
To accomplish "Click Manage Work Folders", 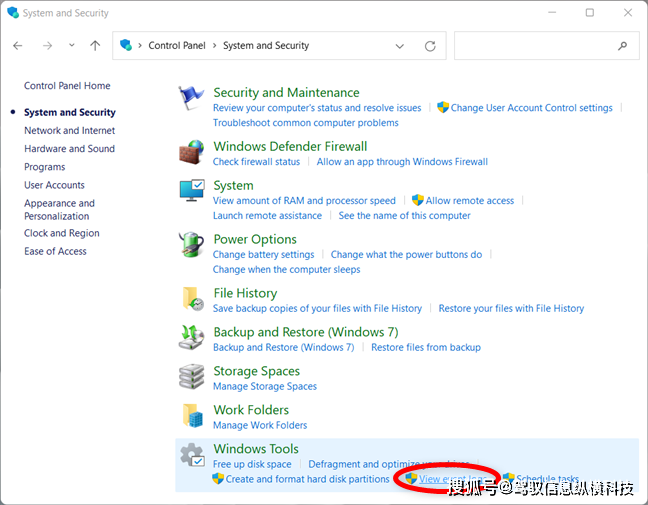I will click(260, 425).
